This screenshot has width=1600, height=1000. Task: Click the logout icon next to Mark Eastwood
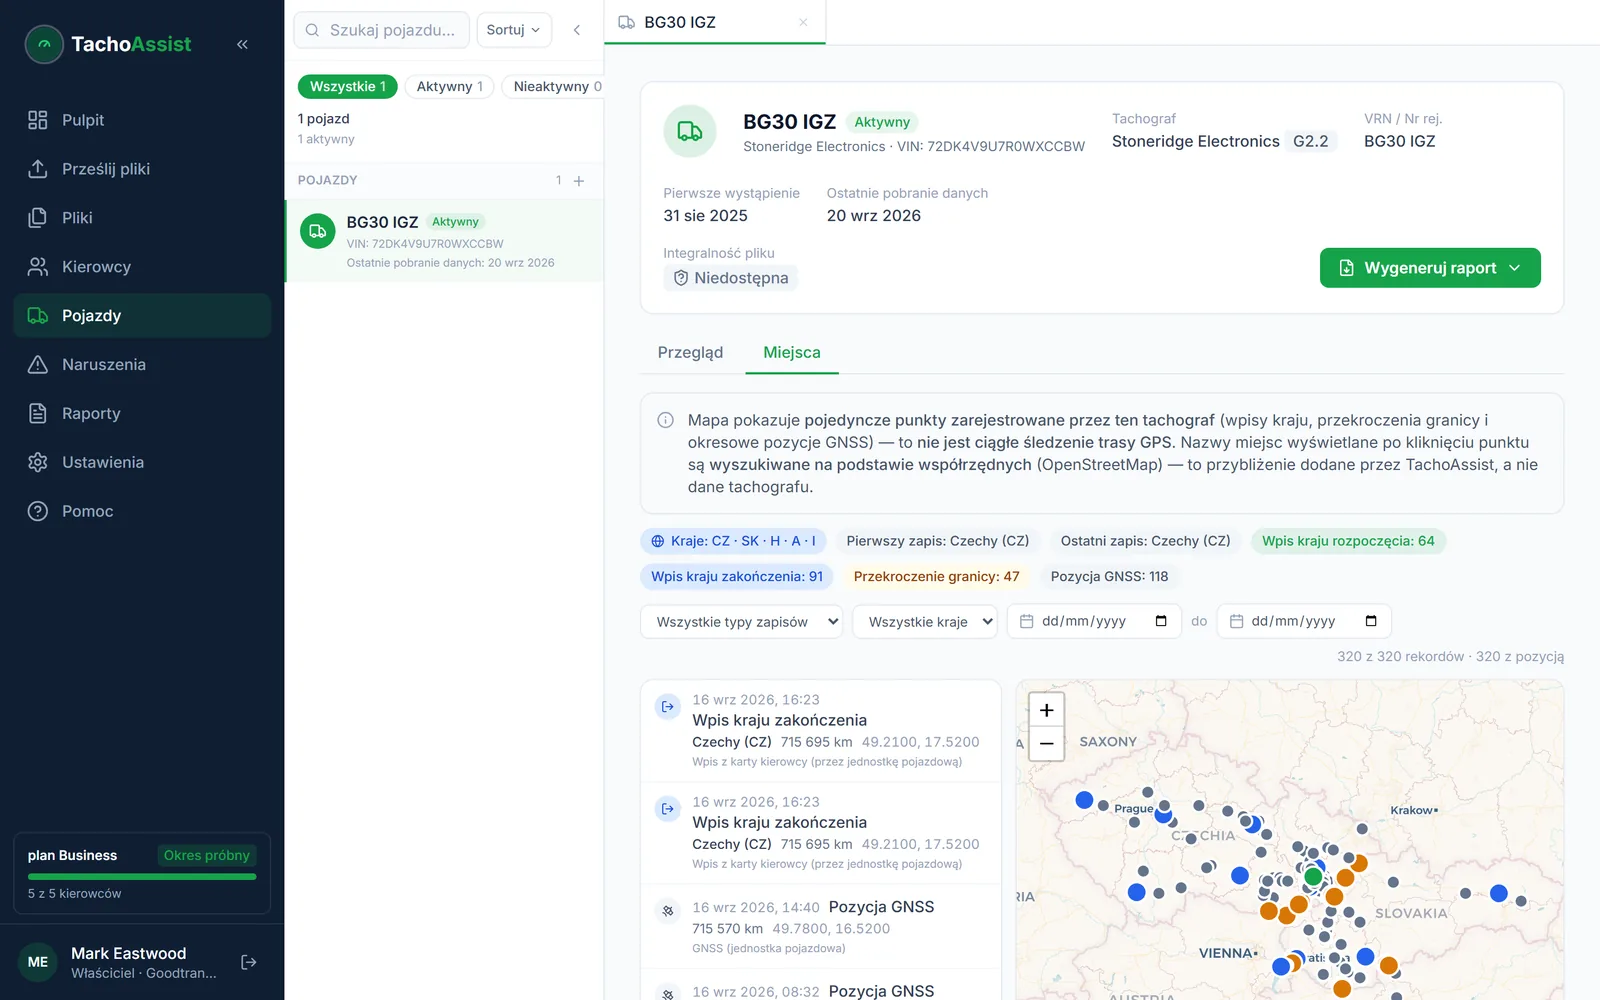[x=249, y=962]
